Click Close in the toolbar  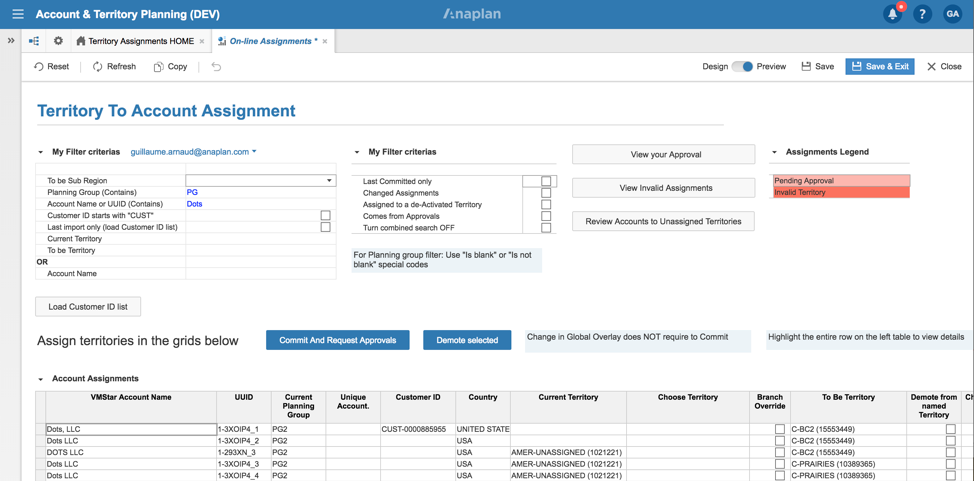pos(944,66)
